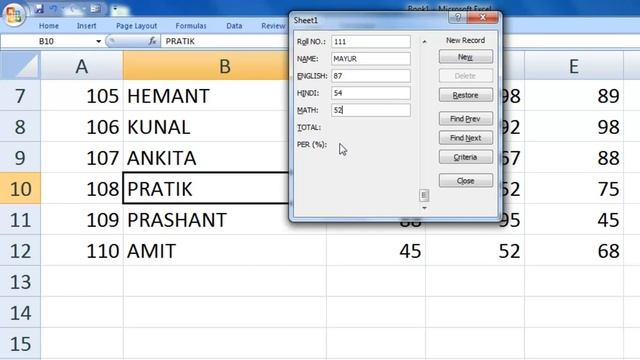Image resolution: width=640 pixels, height=360 pixels.
Task: Open the Data ribbon tab
Action: coord(234,26)
